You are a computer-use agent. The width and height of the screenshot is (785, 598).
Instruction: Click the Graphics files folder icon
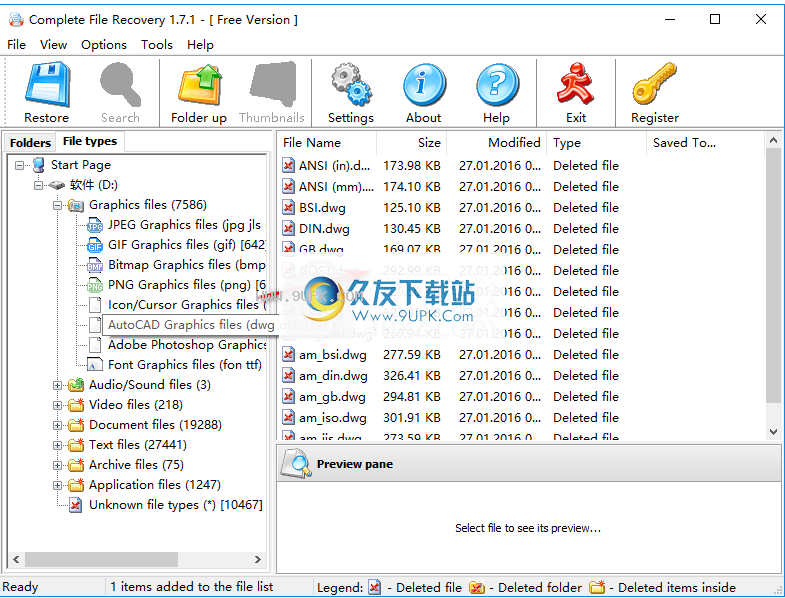[x=76, y=205]
